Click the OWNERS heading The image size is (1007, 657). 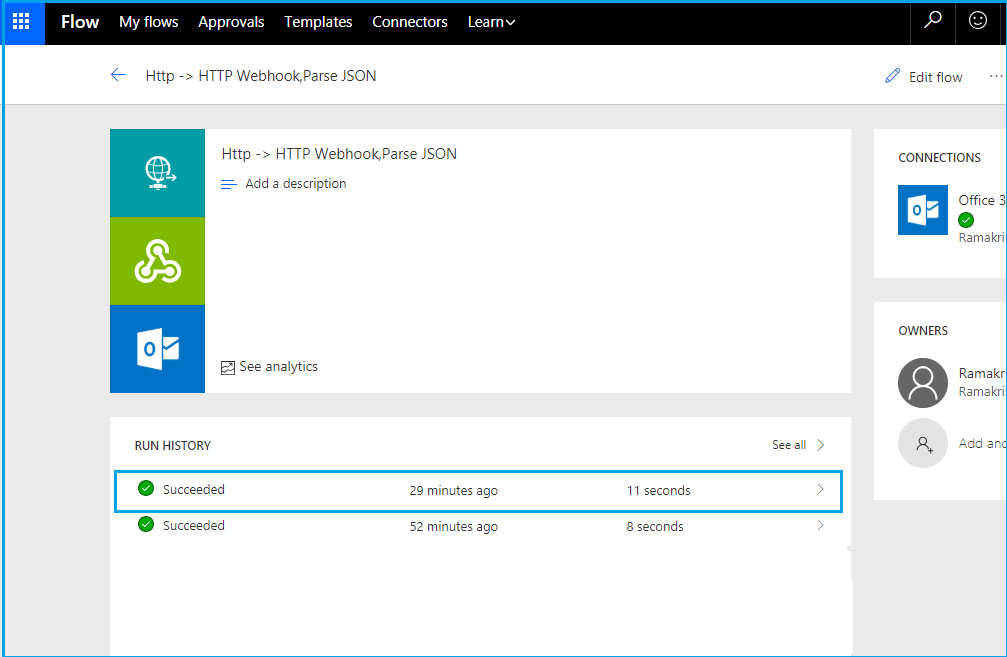tap(923, 331)
